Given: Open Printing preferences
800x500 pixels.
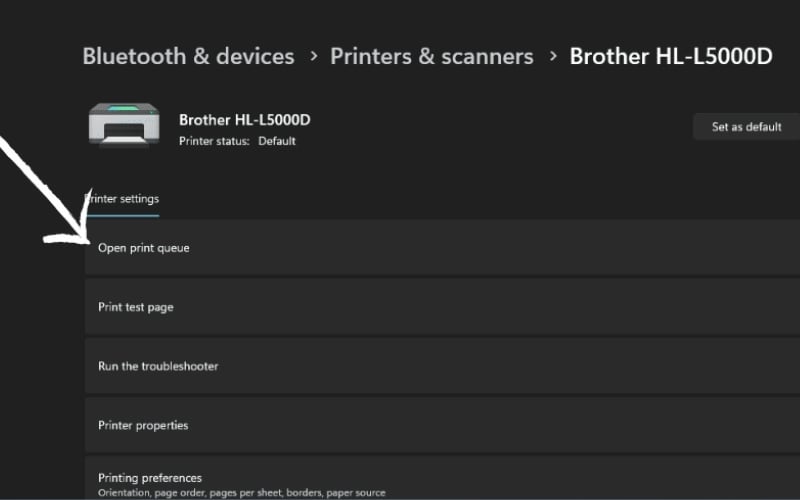Looking at the screenshot, I should (150, 478).
